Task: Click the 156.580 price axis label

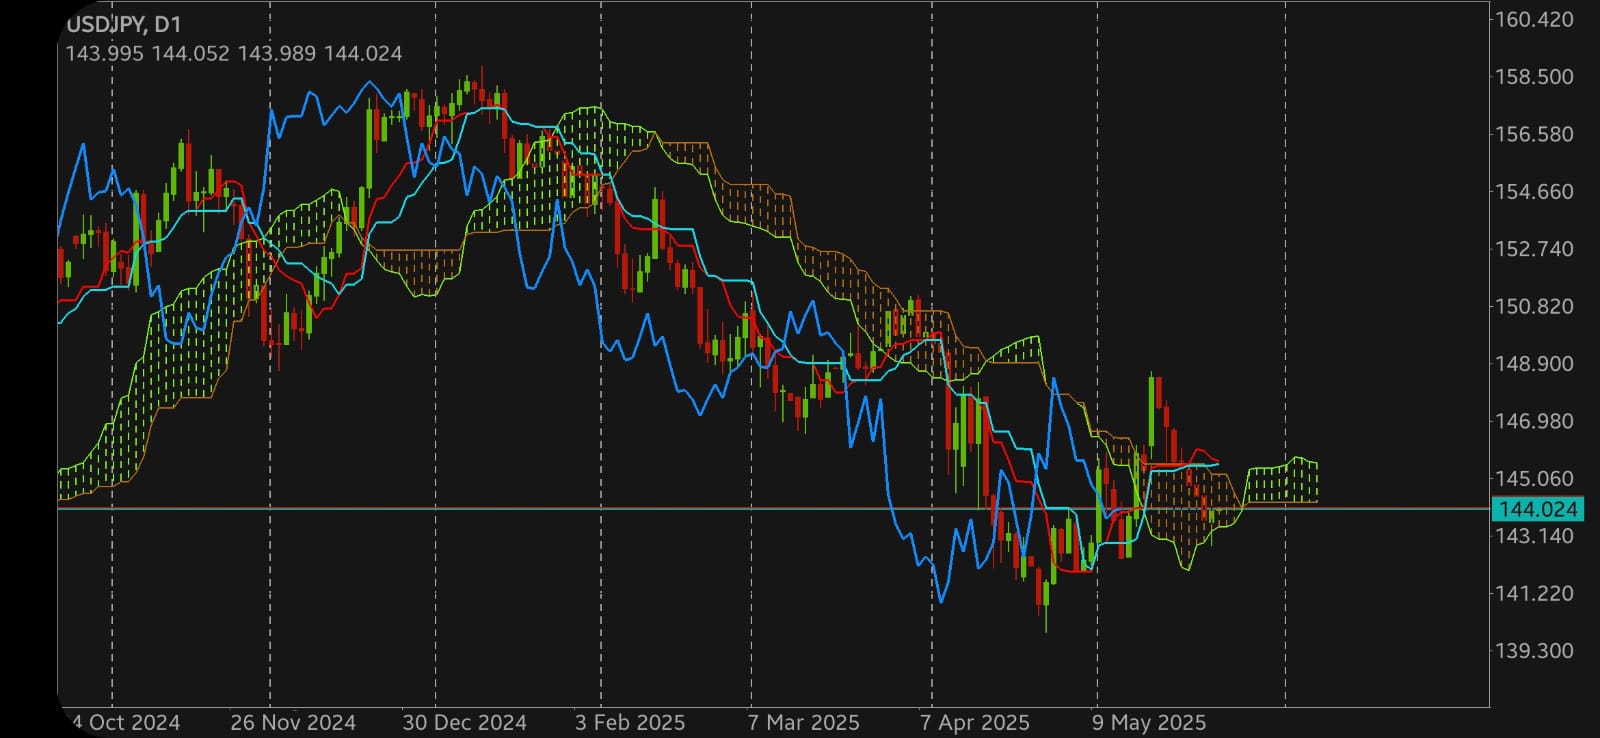Action: 1533,134
